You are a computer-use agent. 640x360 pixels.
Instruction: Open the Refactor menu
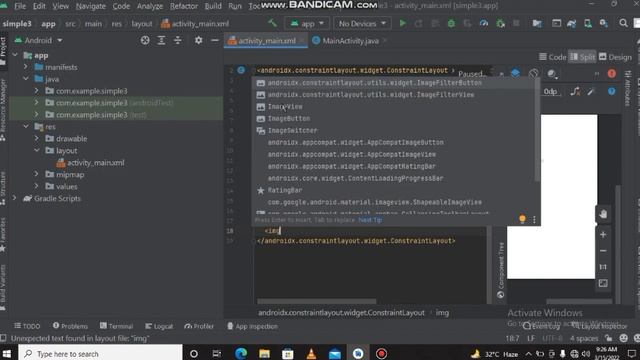(184, 6)
